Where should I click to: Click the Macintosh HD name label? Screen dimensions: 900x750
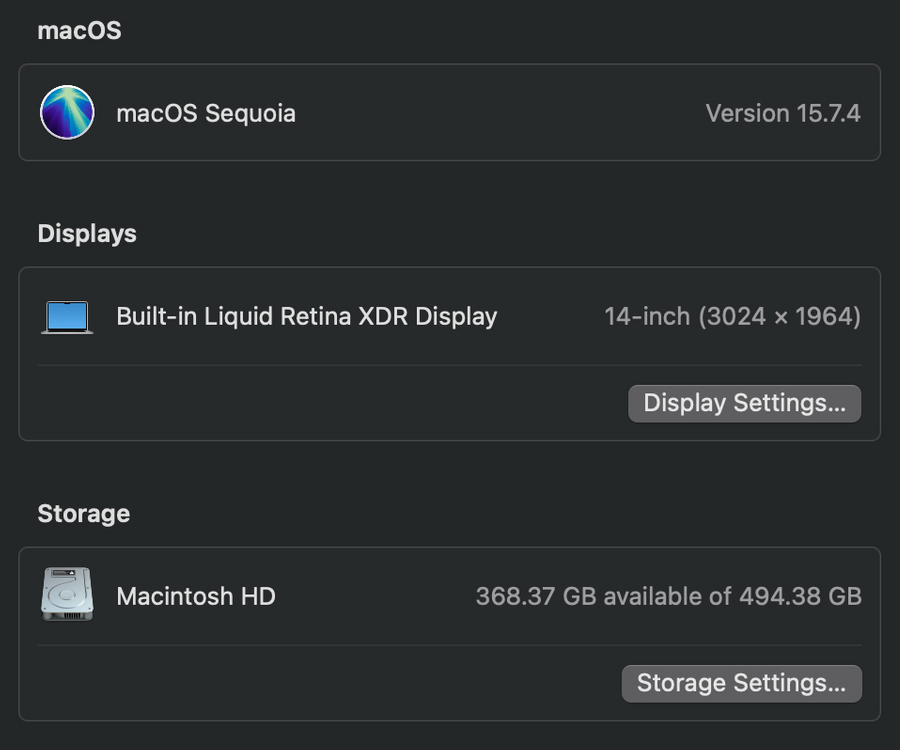[x=196, y=596]
